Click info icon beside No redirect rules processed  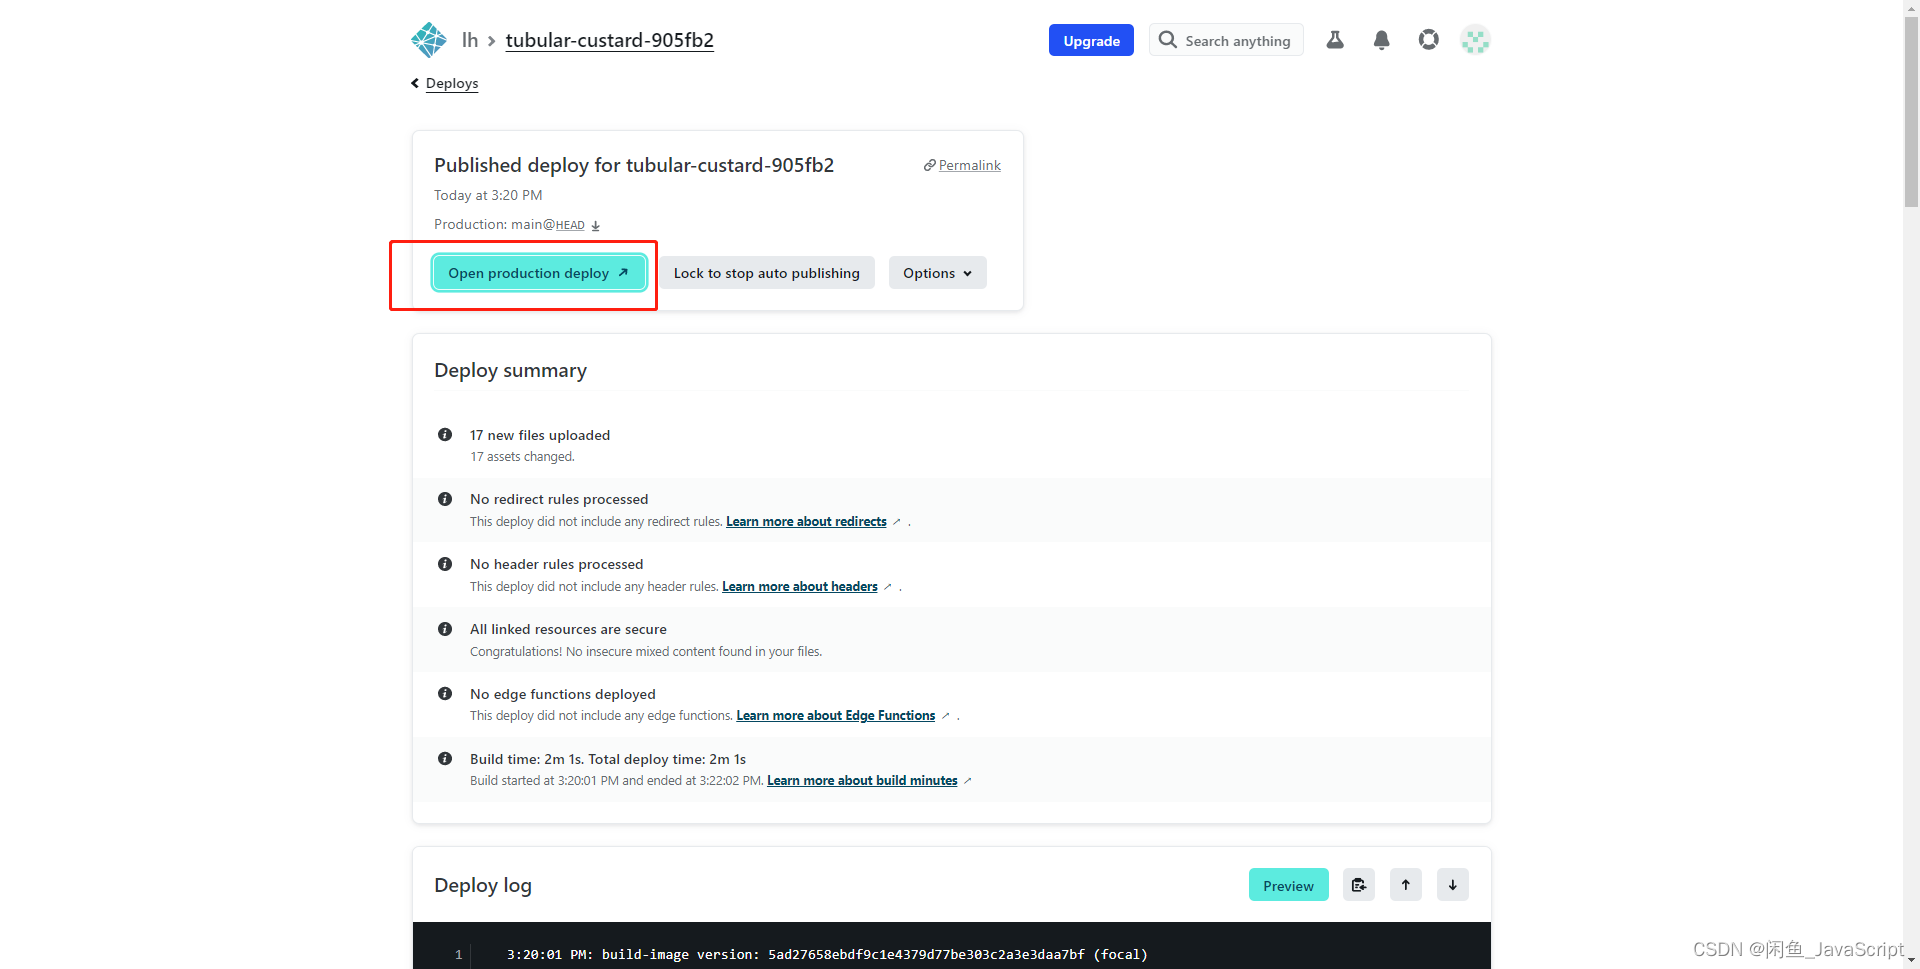445,499
